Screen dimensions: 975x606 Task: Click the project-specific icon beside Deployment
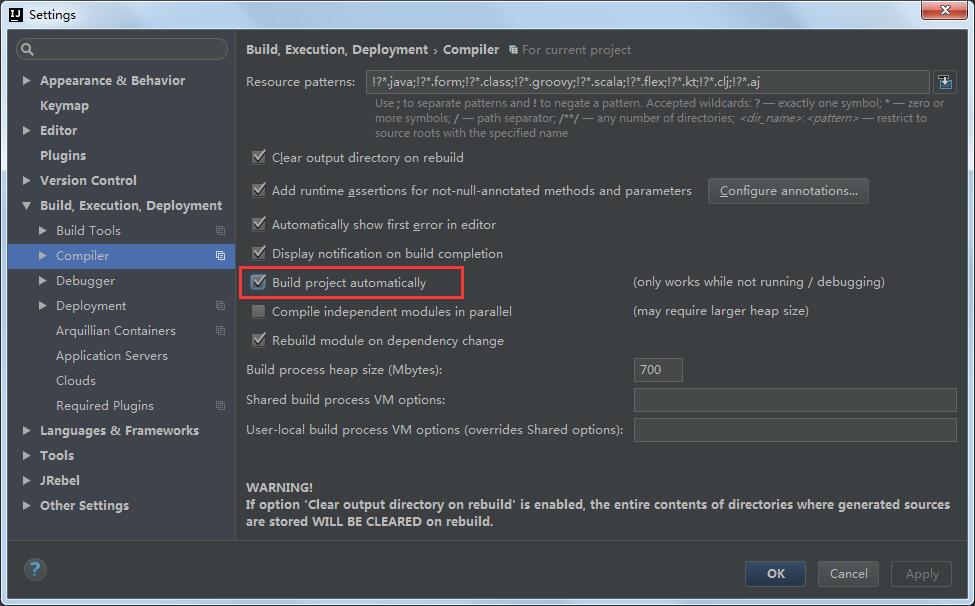coord(221,305)
